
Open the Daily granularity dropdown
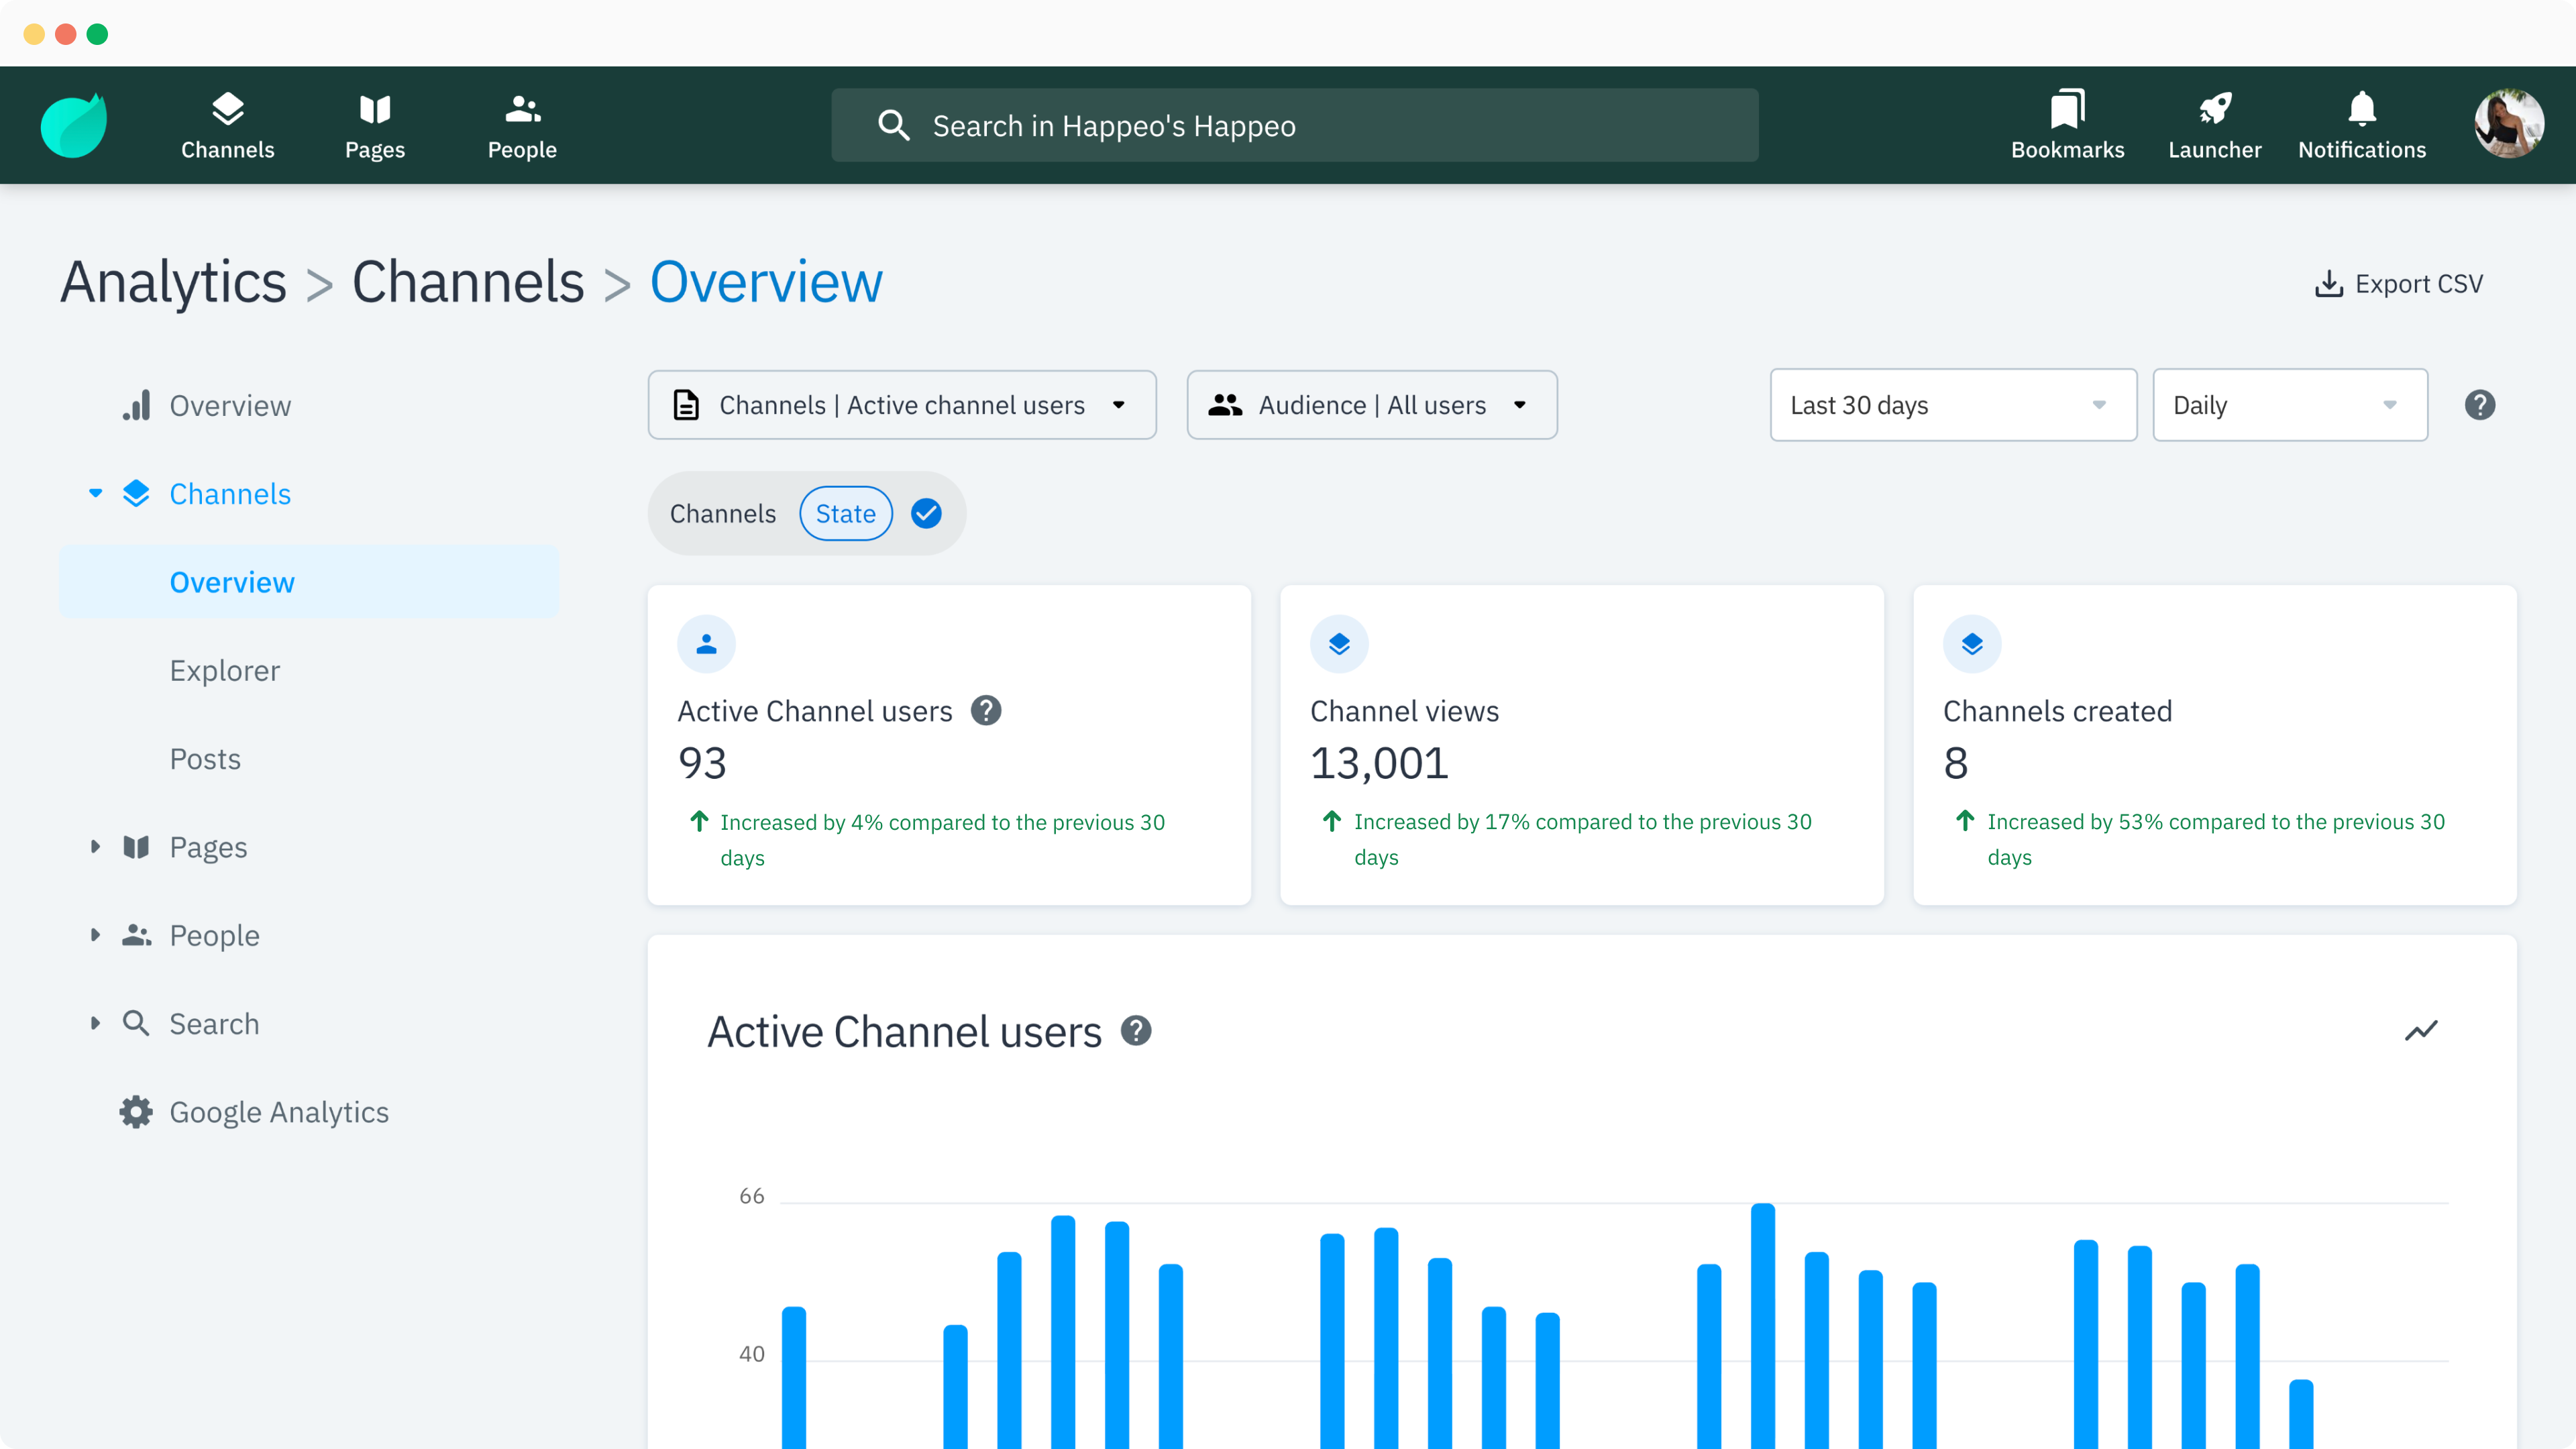(2290, 405)
